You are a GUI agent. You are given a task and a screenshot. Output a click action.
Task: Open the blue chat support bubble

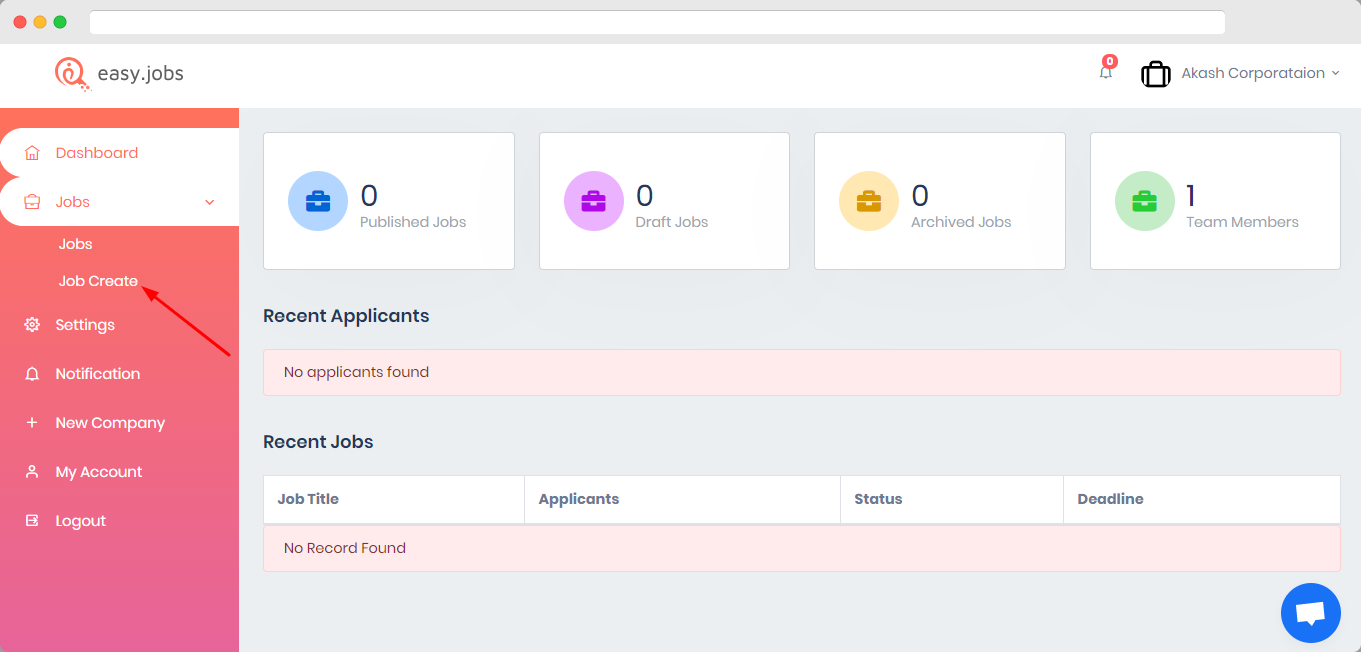(x=1311, y=613)
